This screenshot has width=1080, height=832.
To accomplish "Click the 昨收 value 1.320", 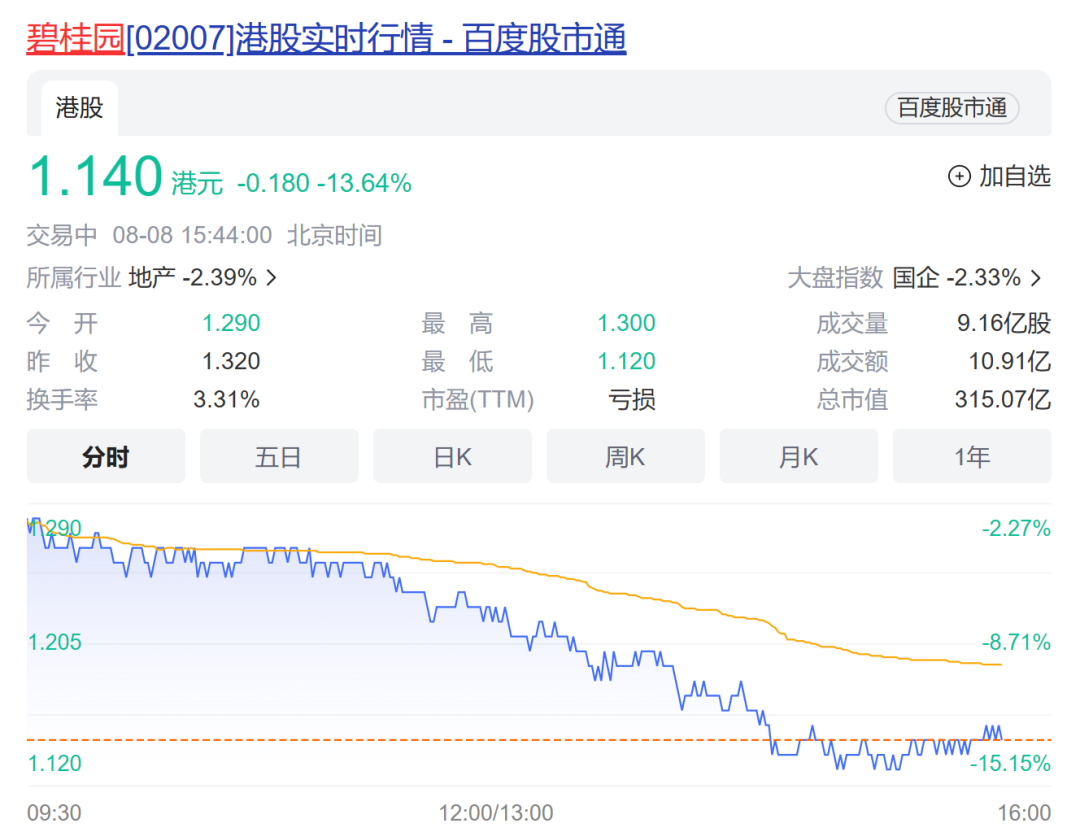I will [231, 361].
